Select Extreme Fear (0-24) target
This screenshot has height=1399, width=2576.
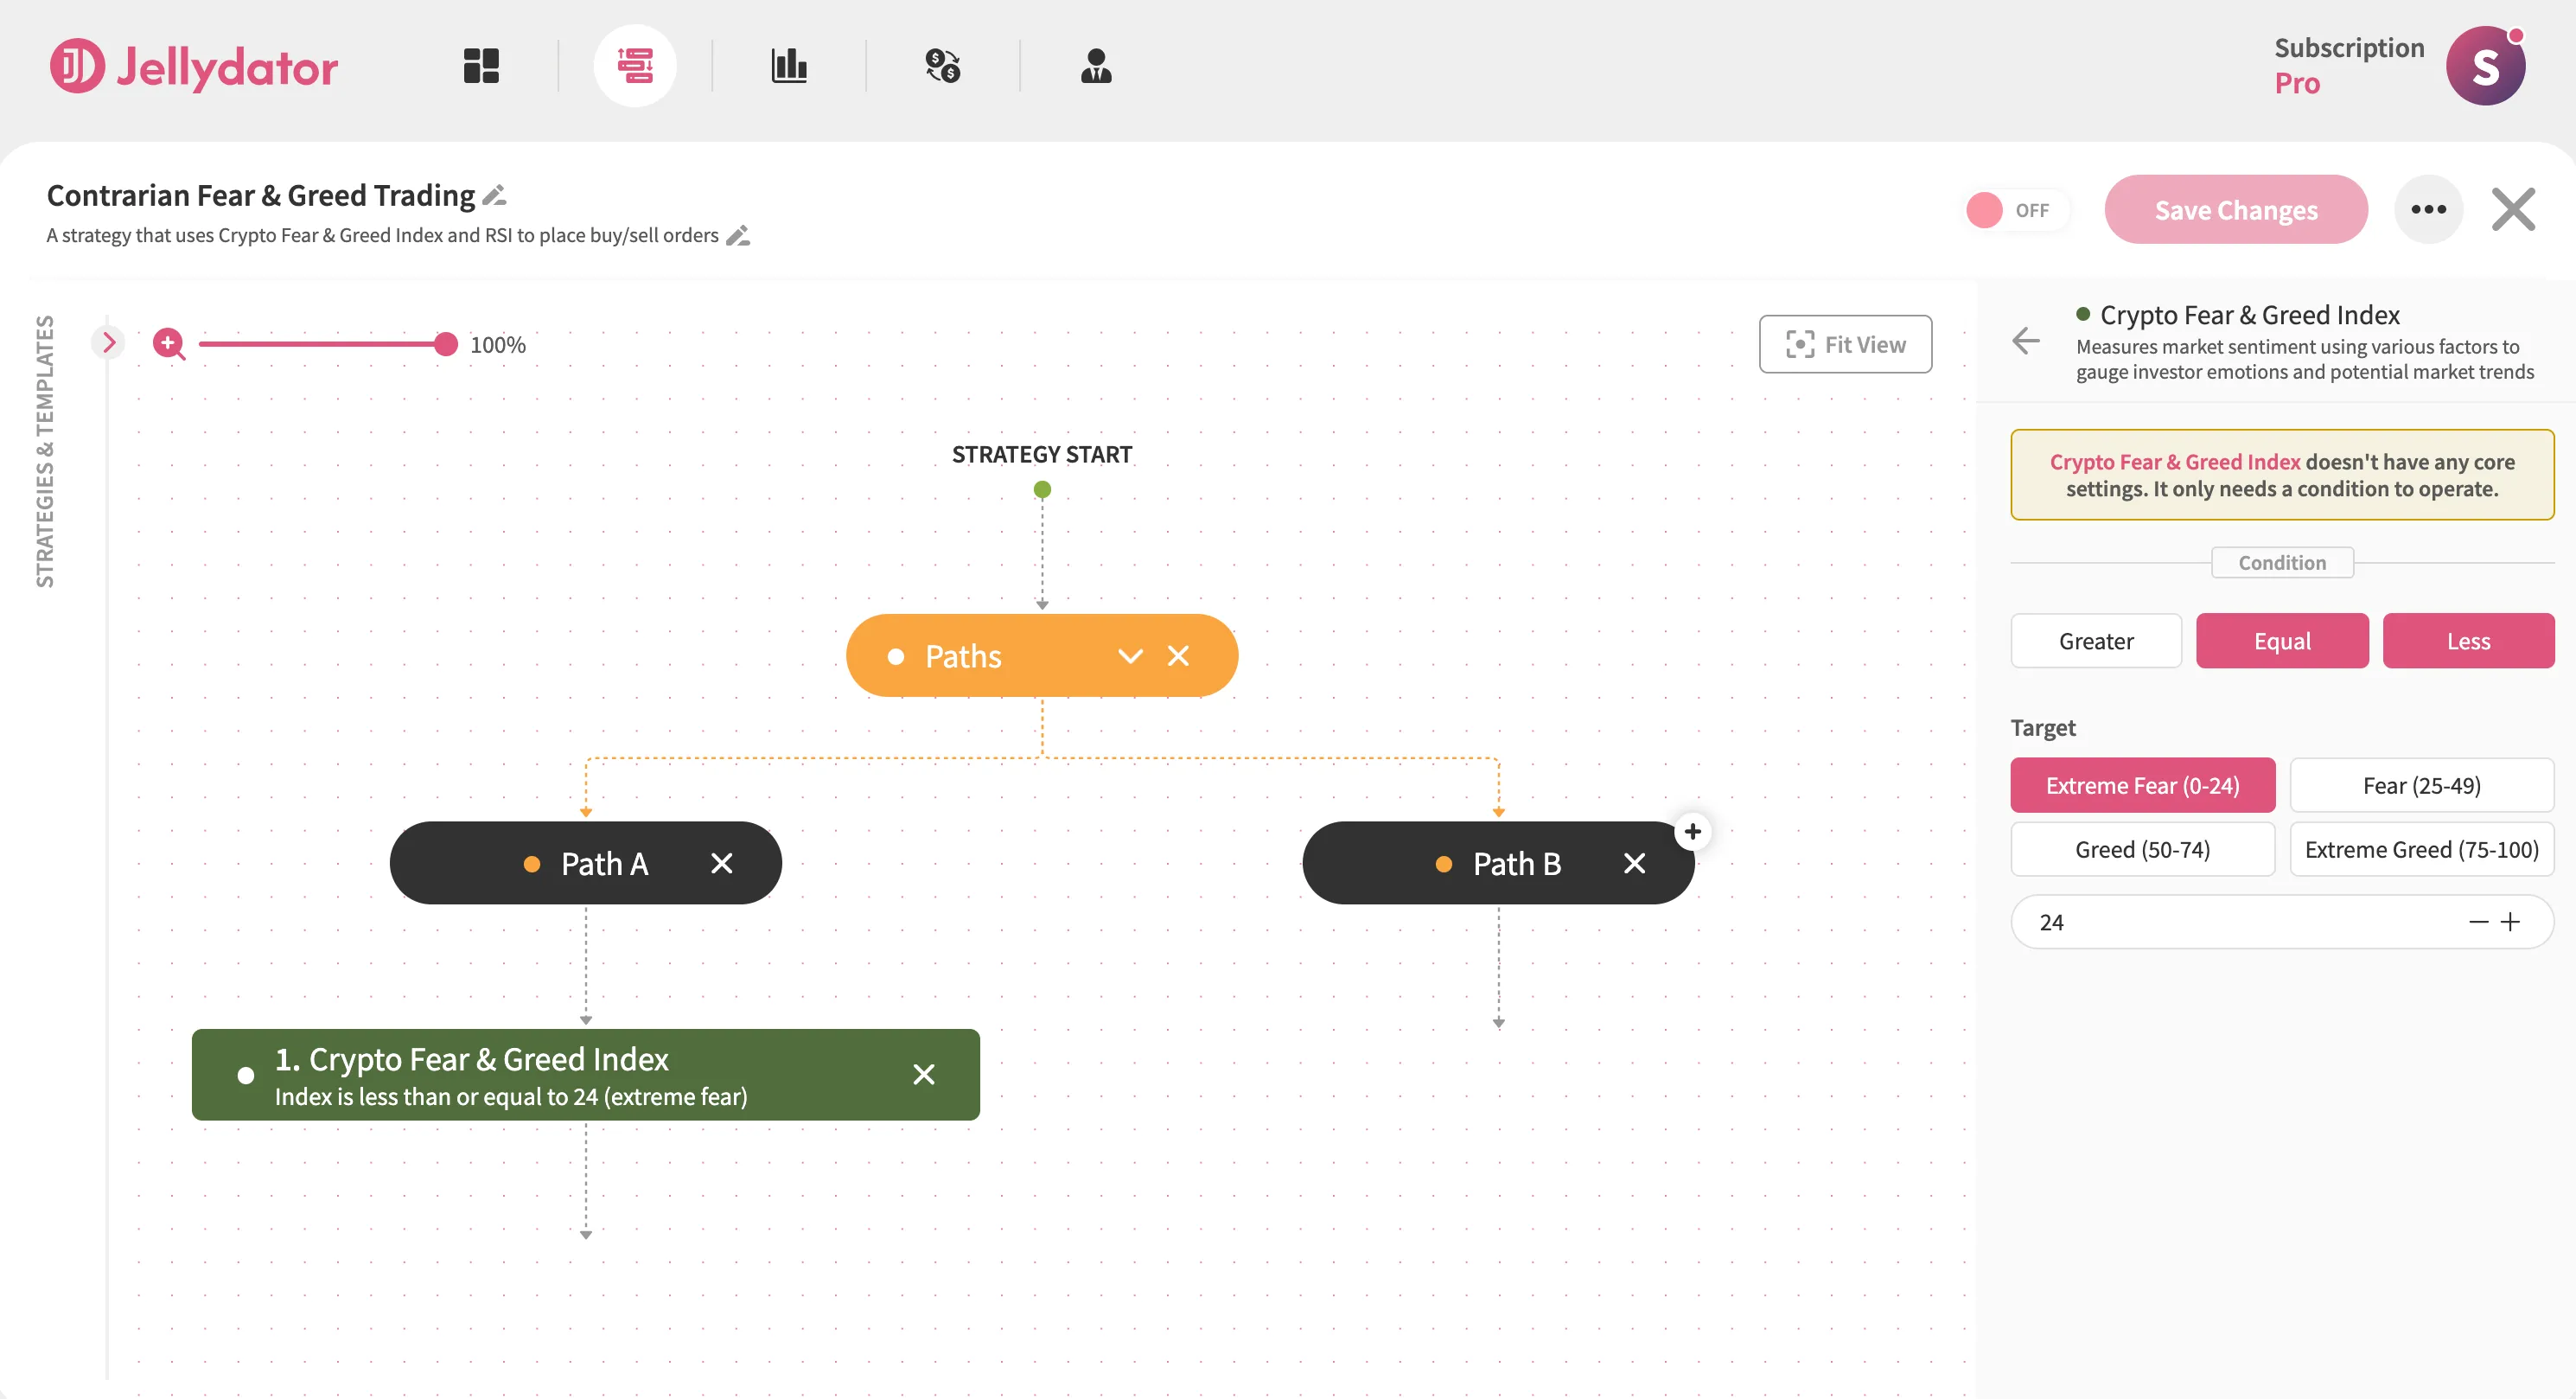pyautogui.click(x=2142, y=785)
